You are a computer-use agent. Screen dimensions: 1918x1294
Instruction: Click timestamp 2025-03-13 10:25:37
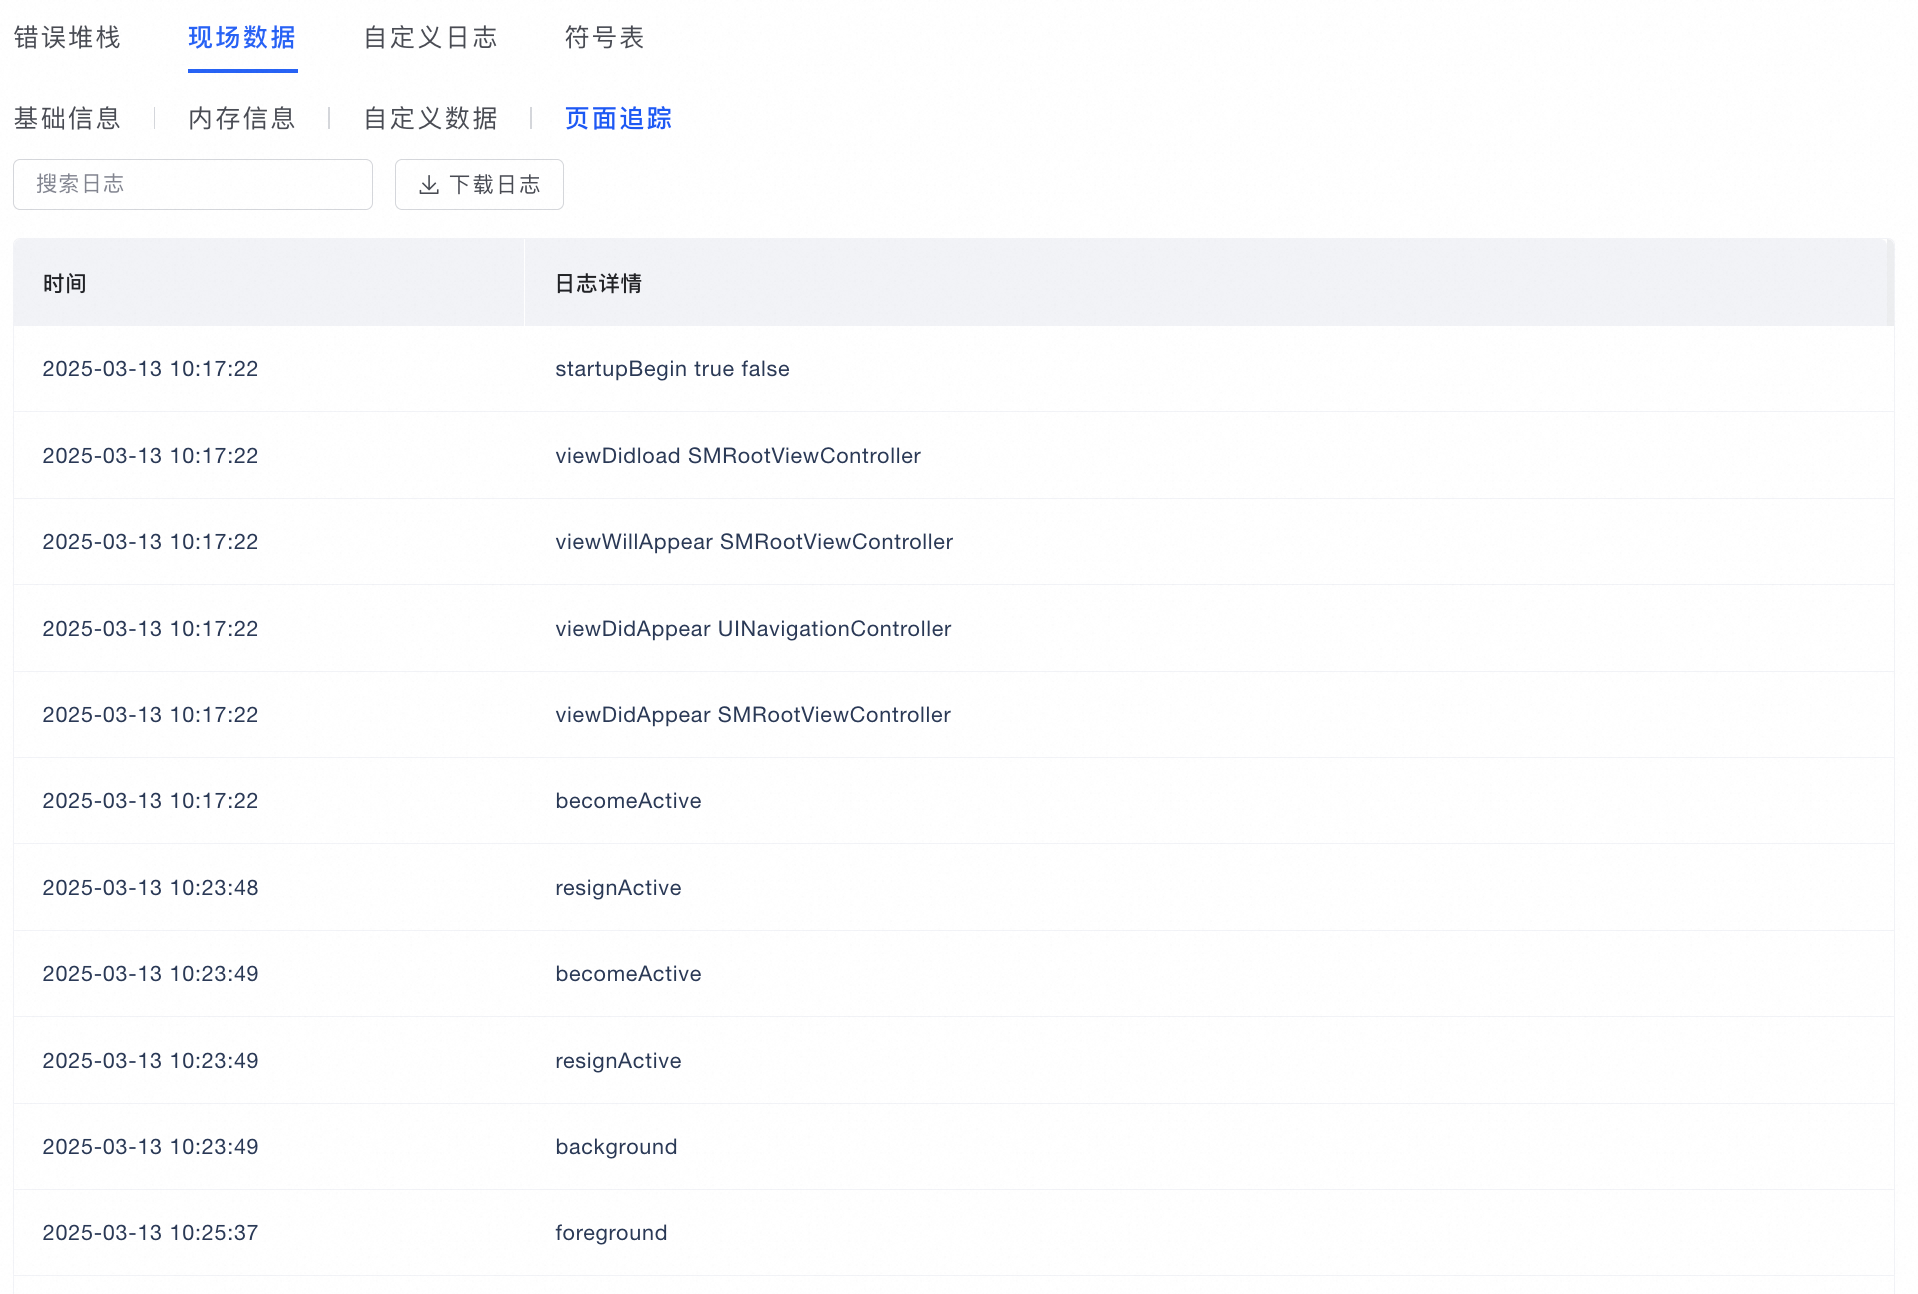click(150, 1233)
